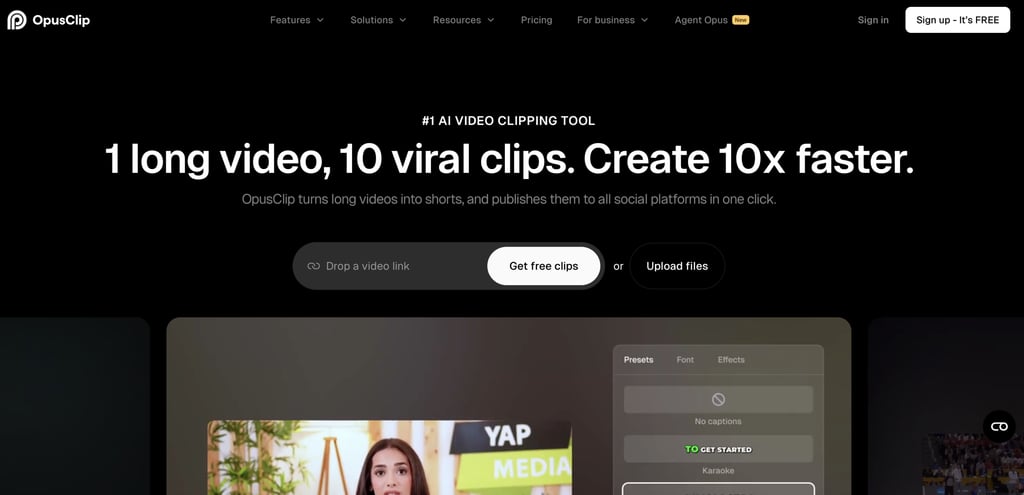Screen dimensions: 1024x495
Task: Switch to the Presets tab
Action: (638, 360)
